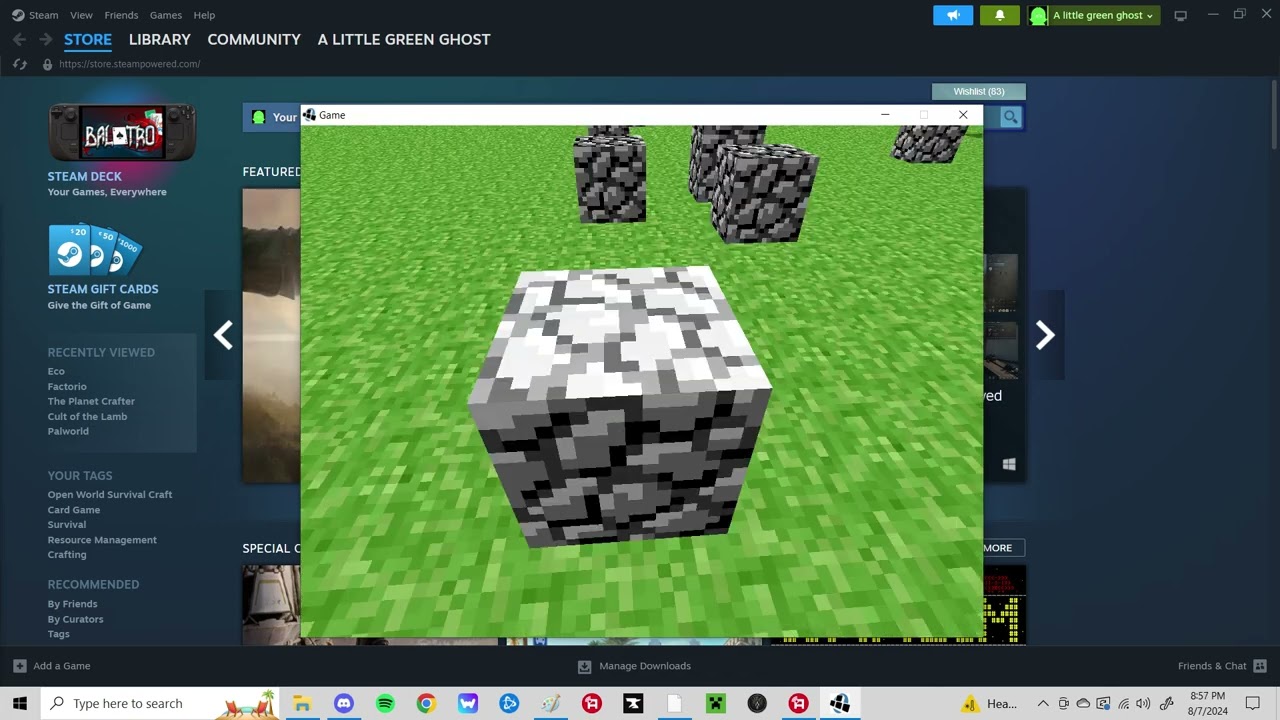Click the Friends & Chat label
Viewport: 1280px width, 720px height.
(x=1212, y=666)
